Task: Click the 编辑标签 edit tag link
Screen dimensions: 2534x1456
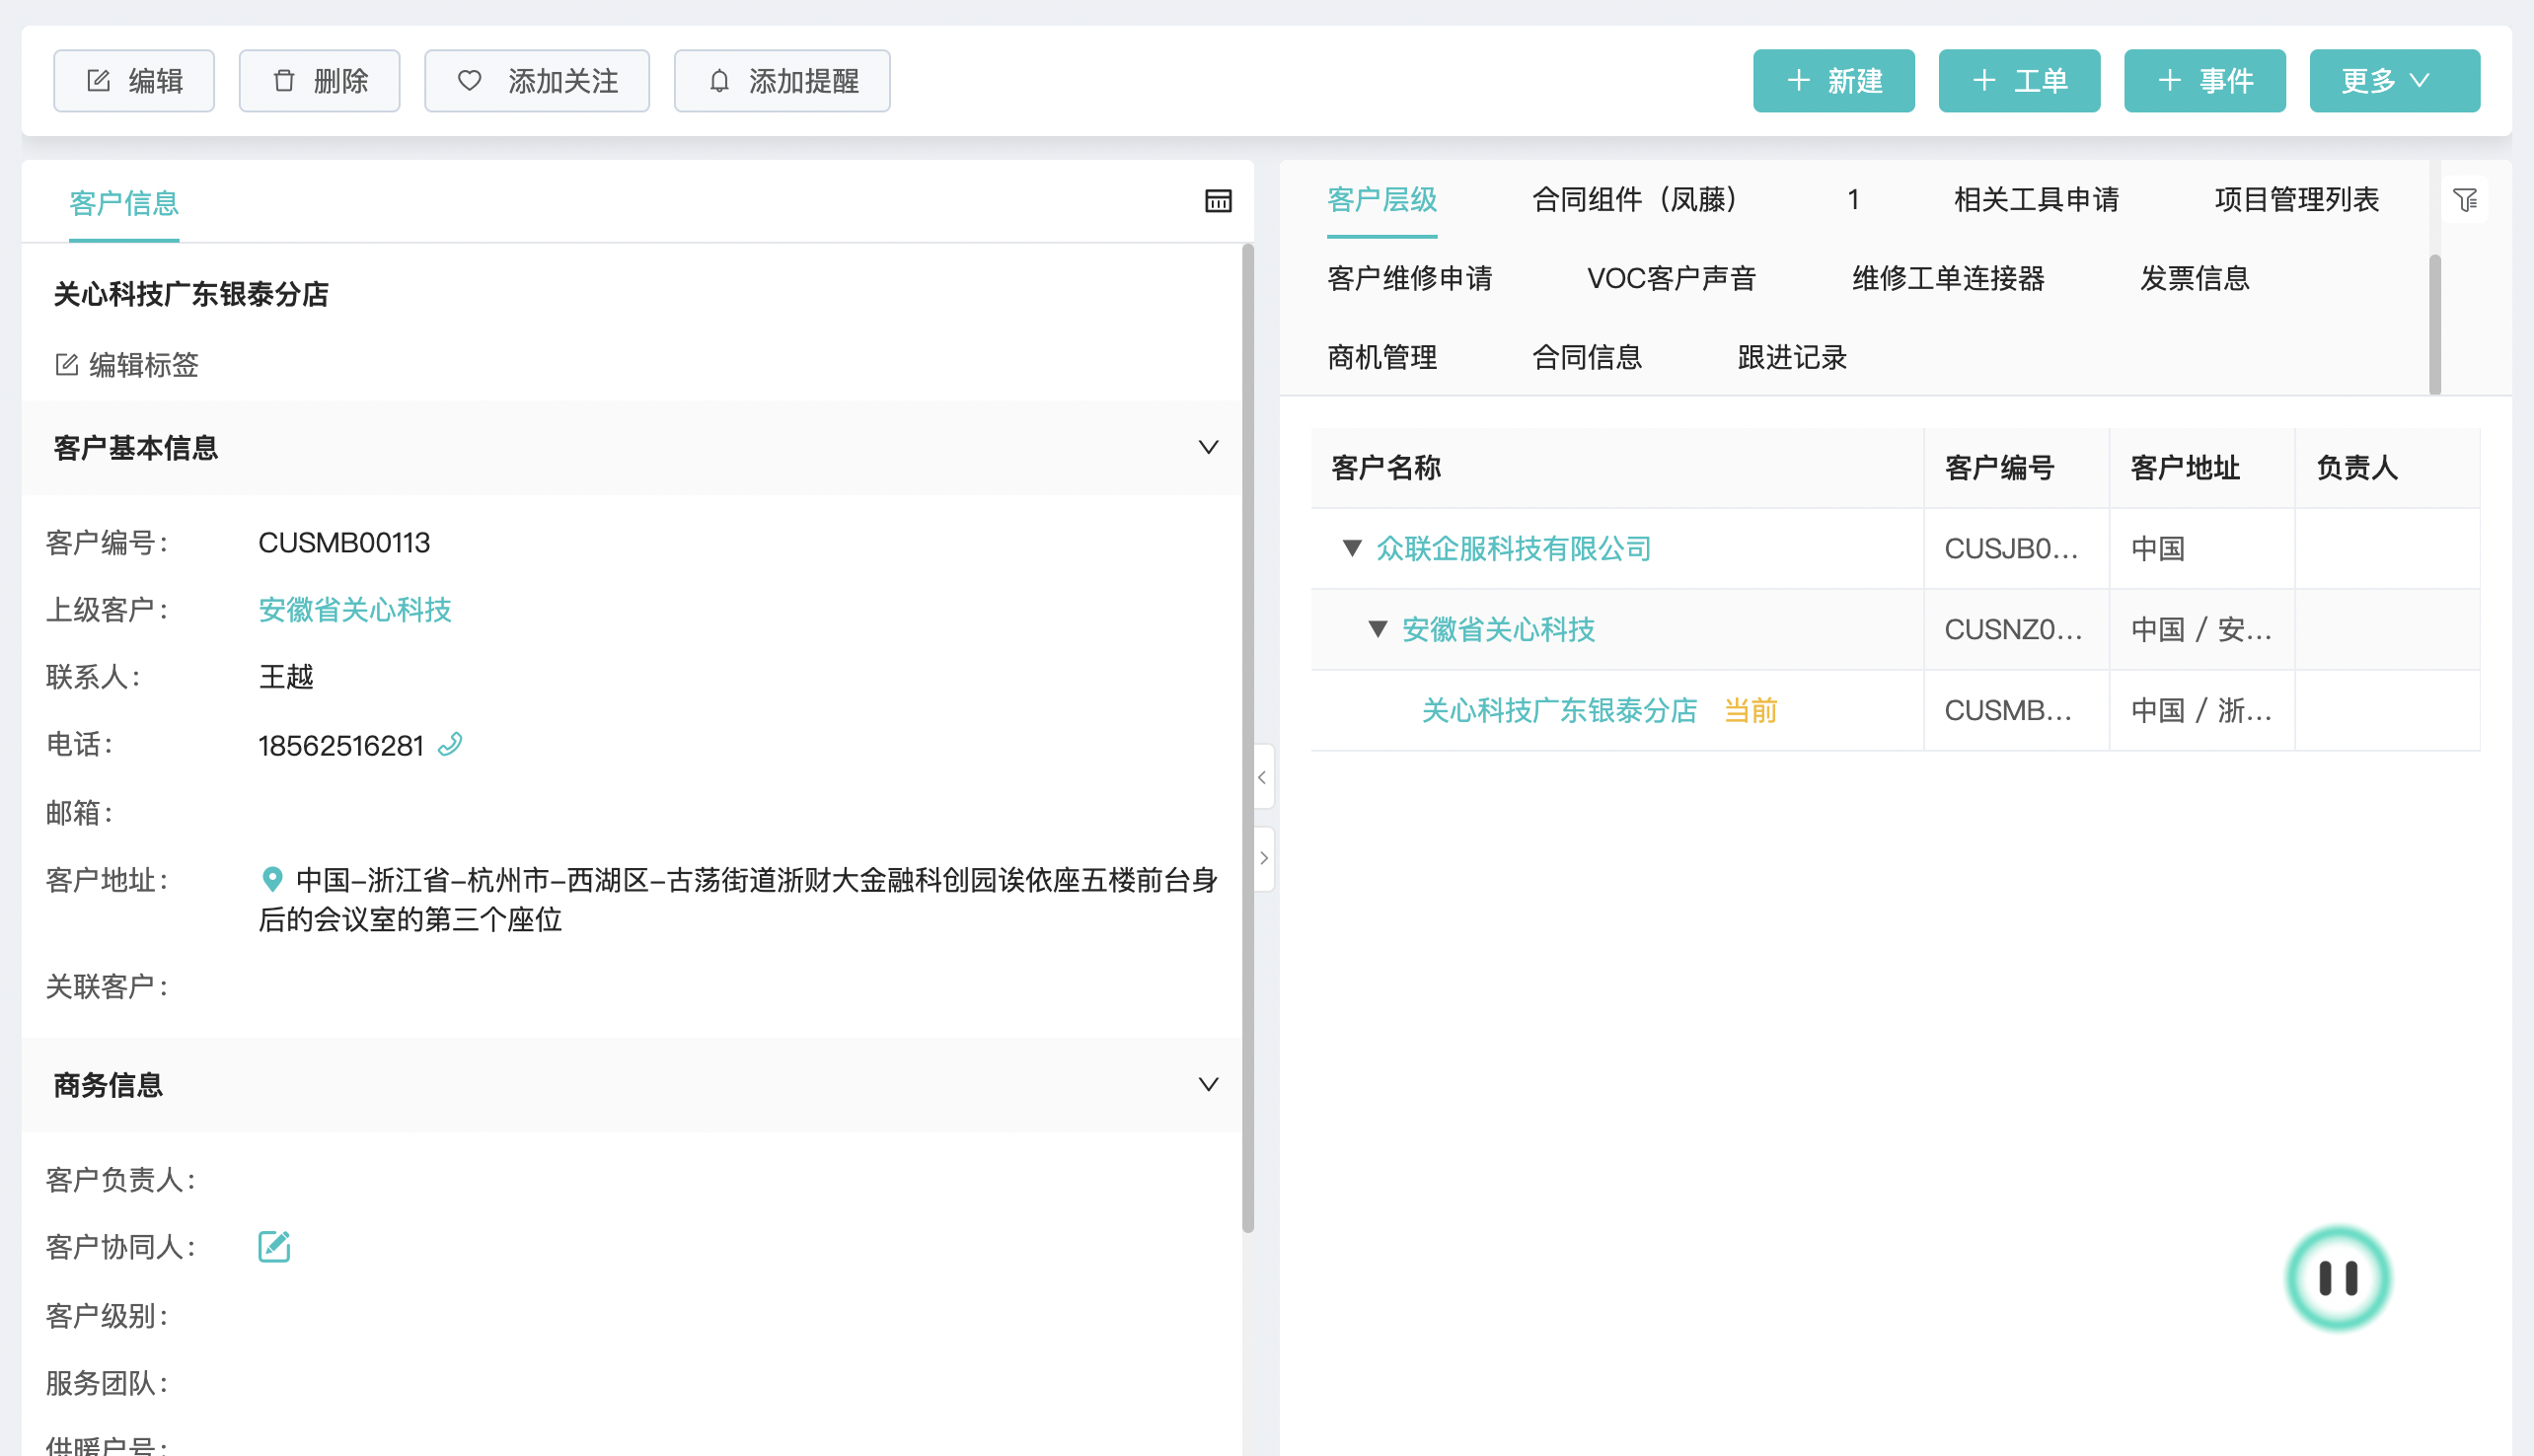Action: pyautogui.click(x=127, y=365)
